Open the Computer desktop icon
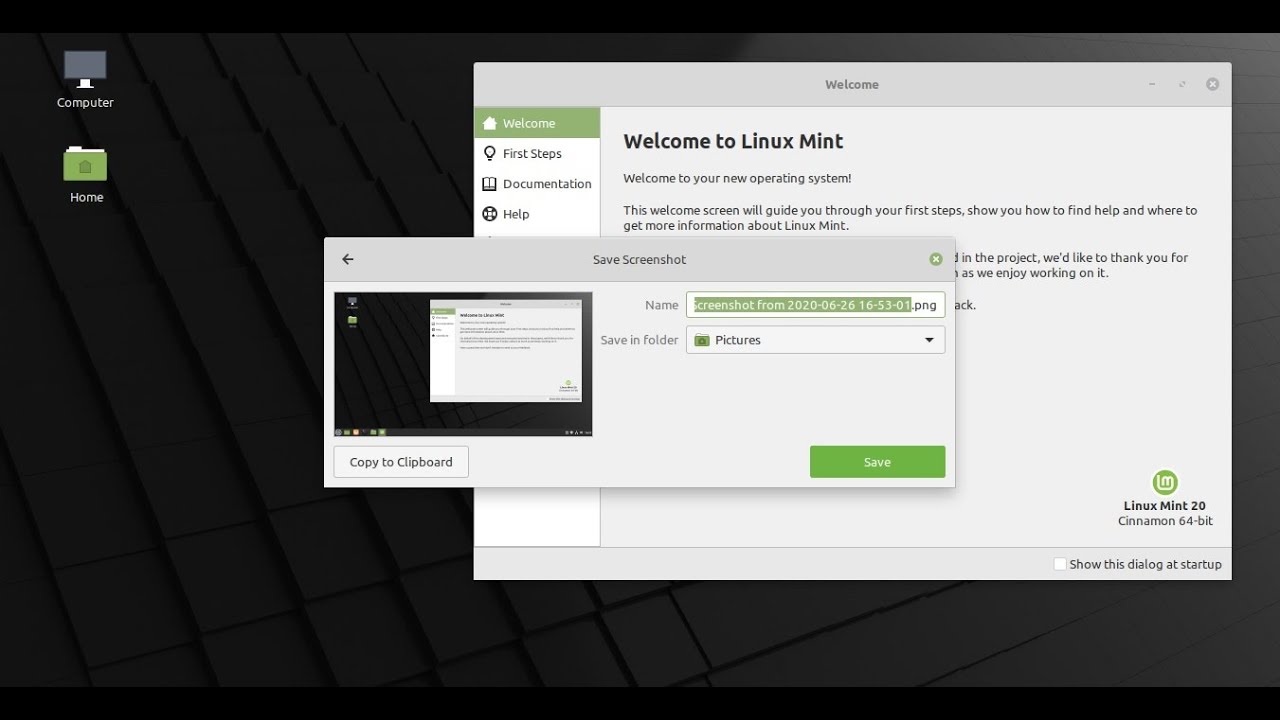 point(85,79)
